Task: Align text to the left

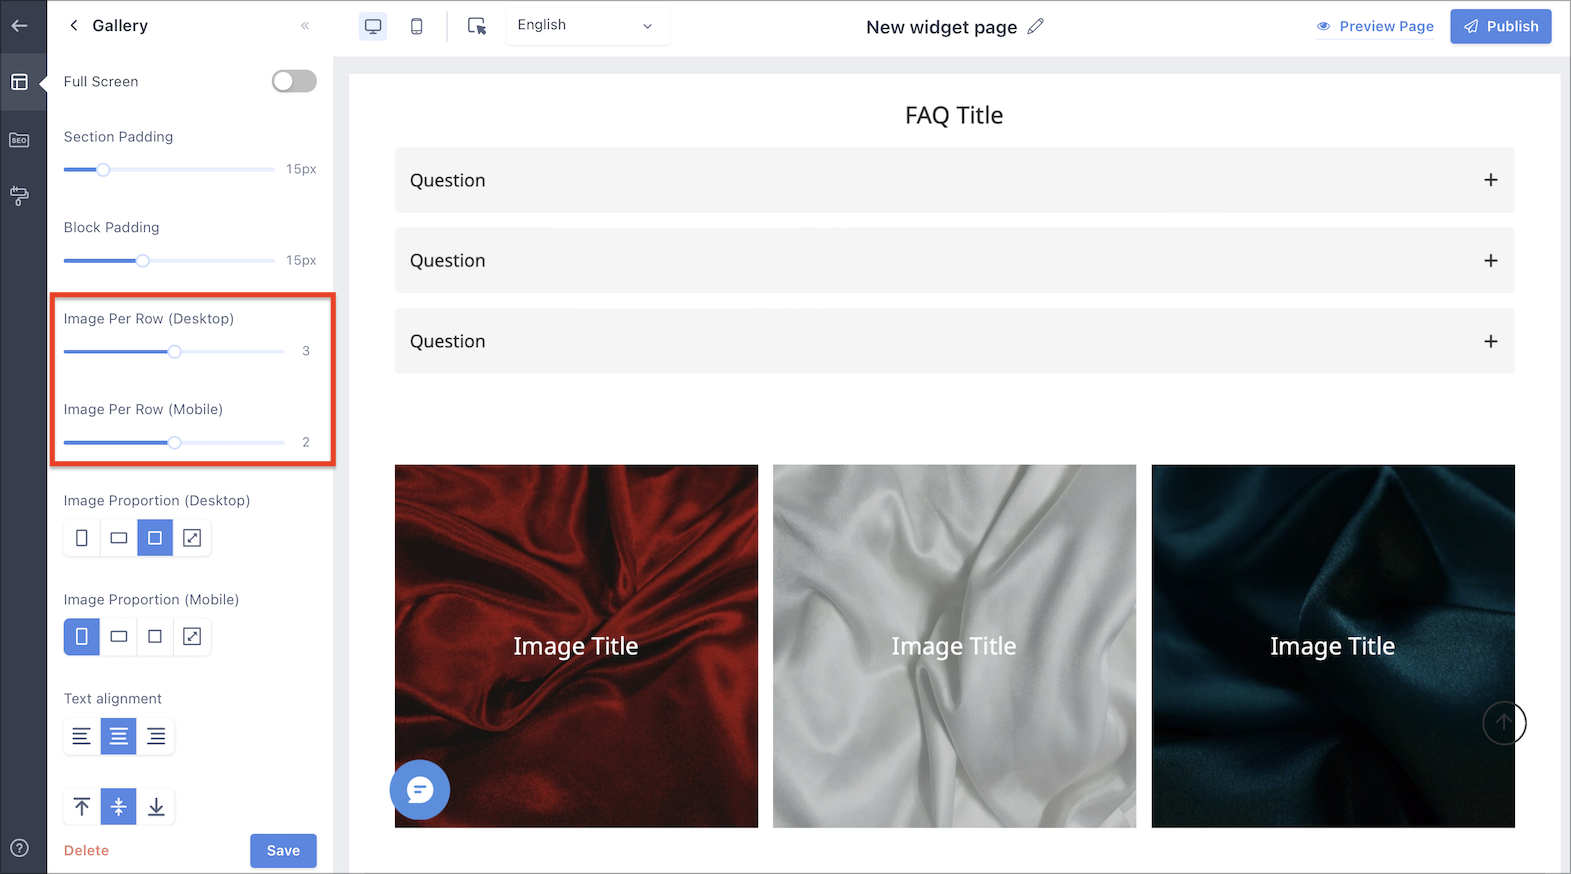Action: [x=82, y=736]
